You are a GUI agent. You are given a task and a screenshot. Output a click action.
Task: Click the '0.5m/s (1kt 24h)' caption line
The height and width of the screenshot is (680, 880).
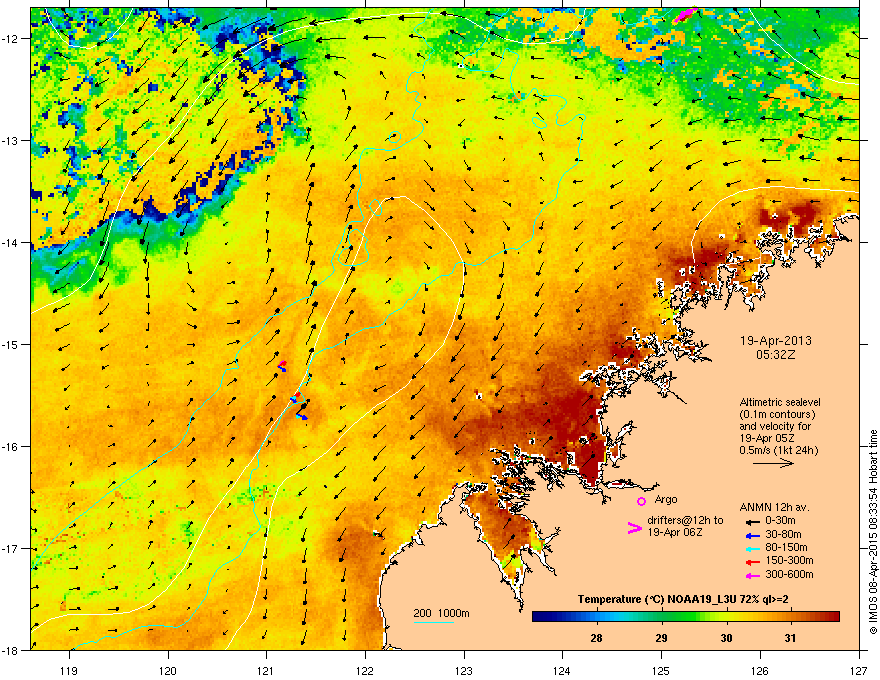778,450
